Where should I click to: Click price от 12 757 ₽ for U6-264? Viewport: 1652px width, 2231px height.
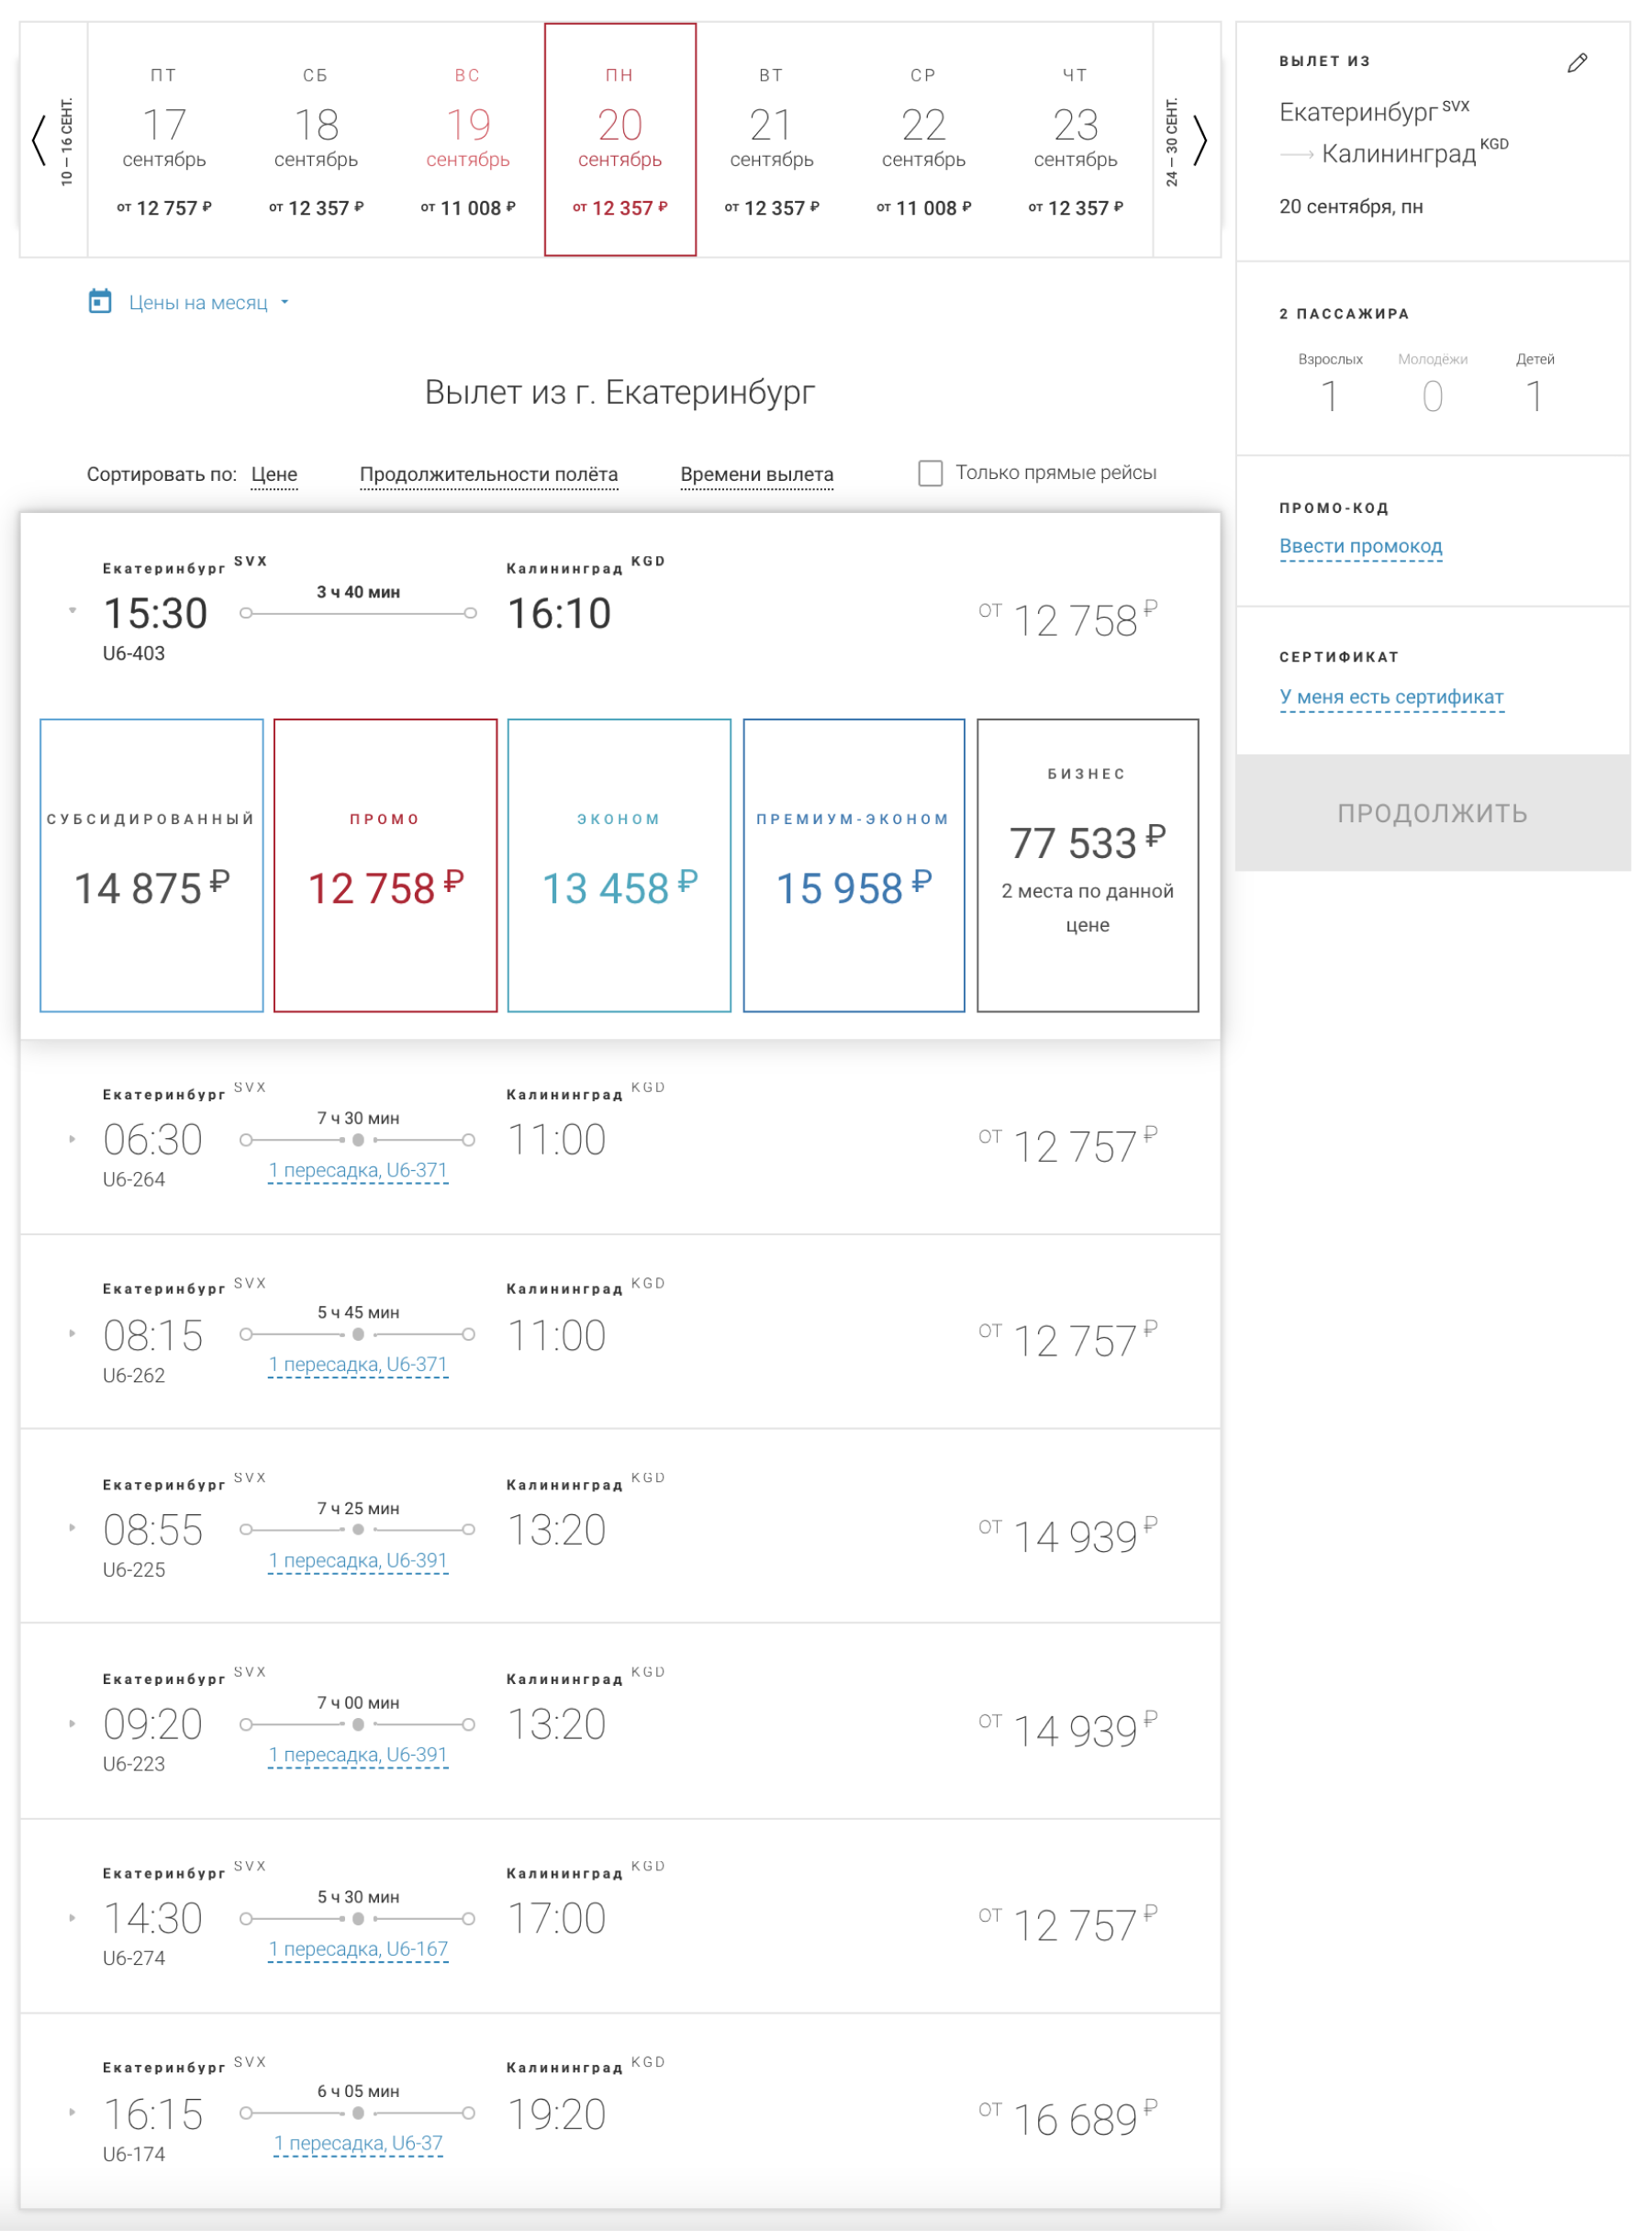(x=1068, y=1145)
